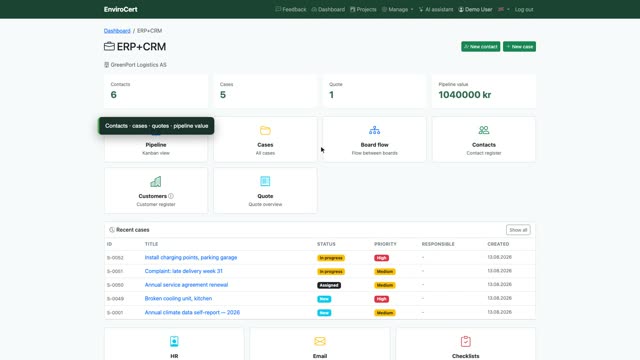Image resolution: width=640 pixels, height=360 pixels.
Task: Open case Annual climate data self-report — 2026
Action: [192, 312]
